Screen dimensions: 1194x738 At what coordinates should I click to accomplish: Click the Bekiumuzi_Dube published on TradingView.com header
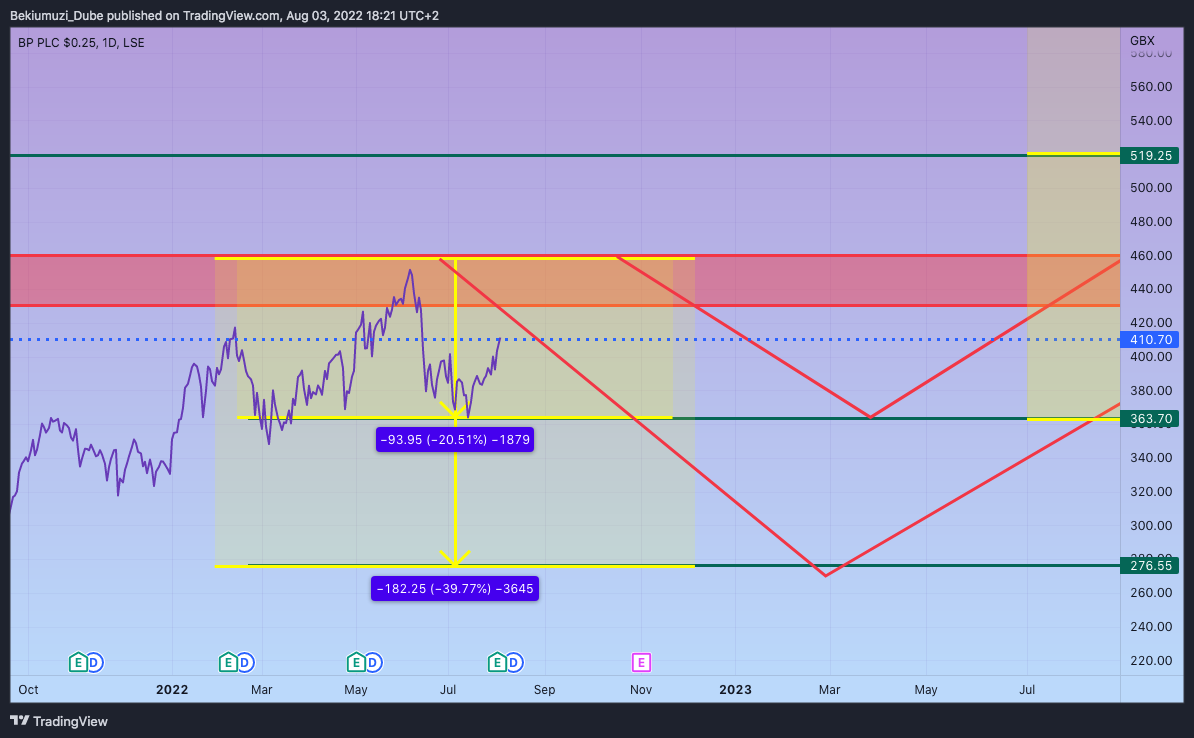[225, 15]
